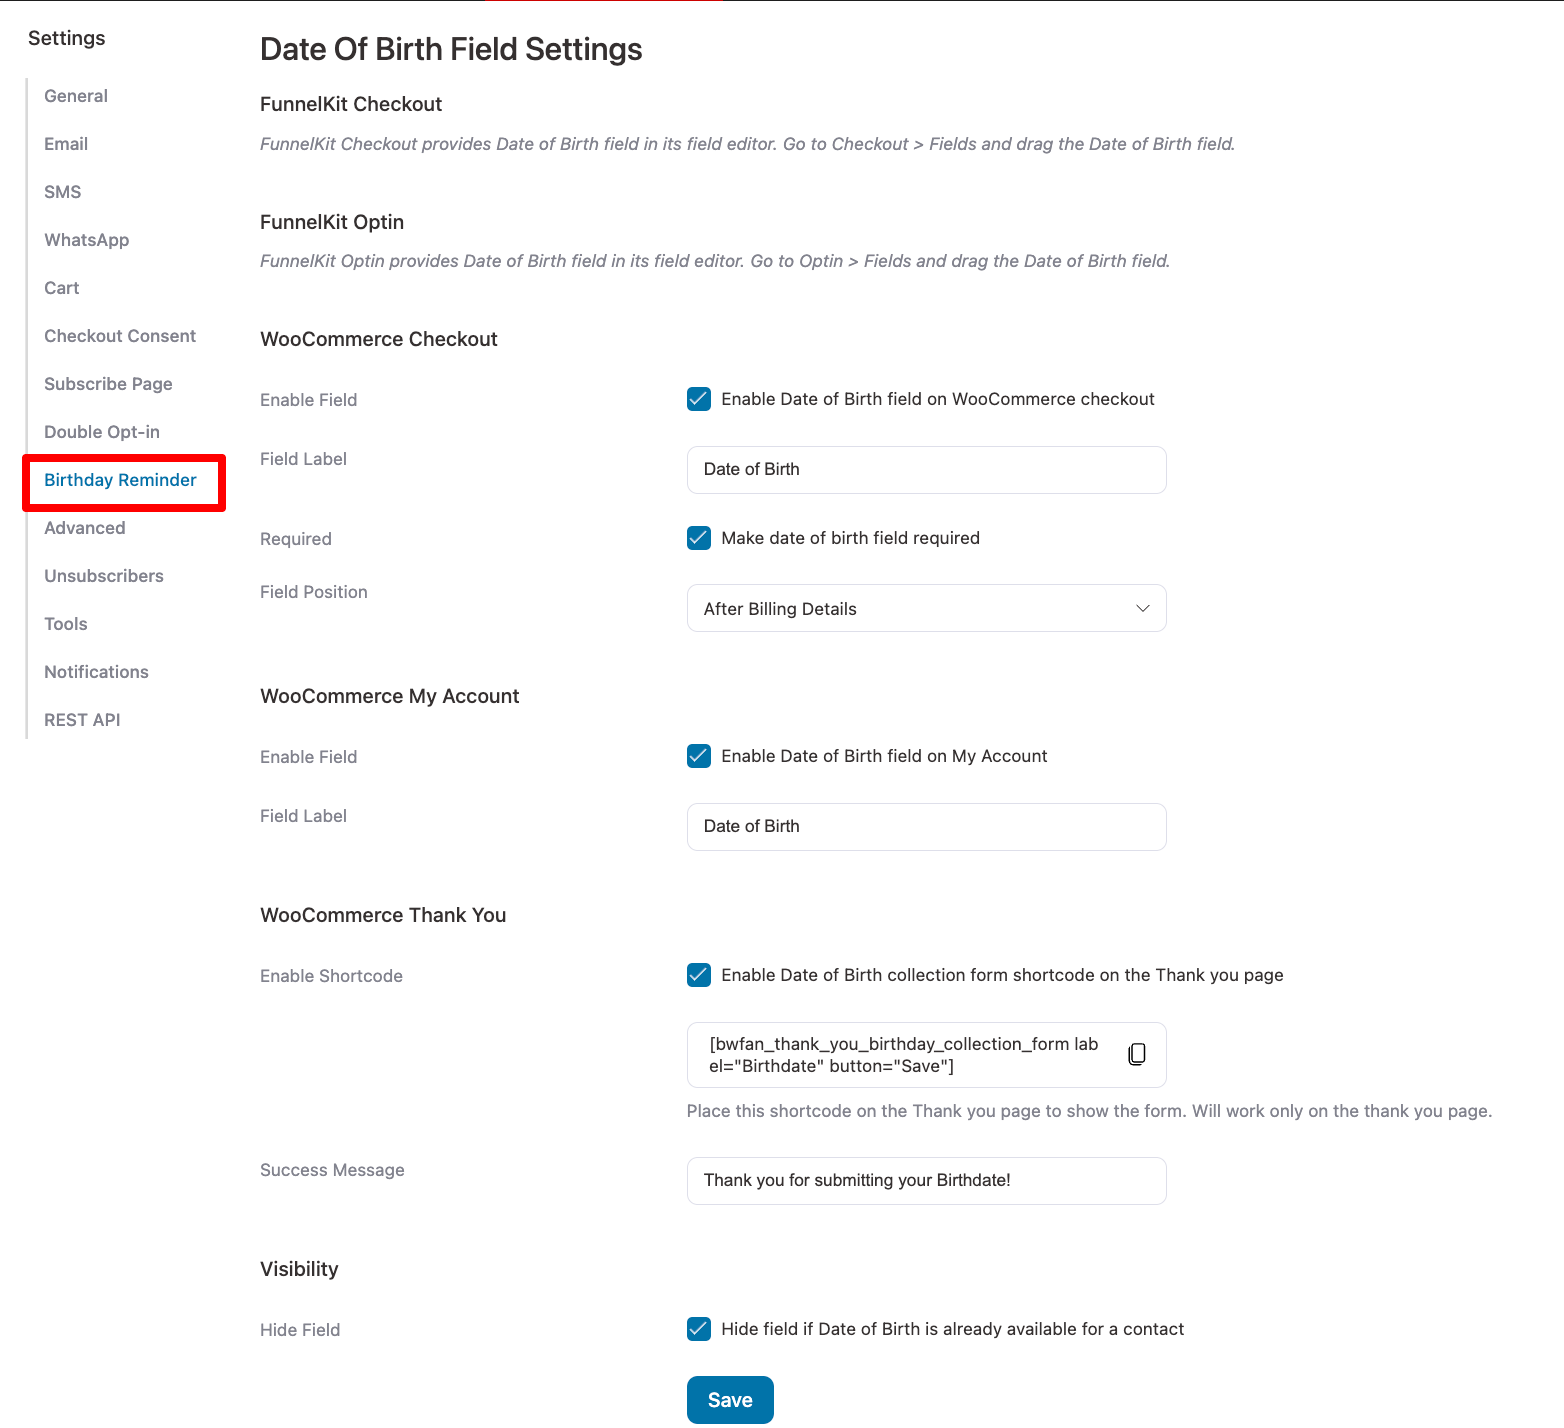Open Unsubscribers settings tab
Viewport: 1564px width, 1428px height.
click(x=104, y=576)
